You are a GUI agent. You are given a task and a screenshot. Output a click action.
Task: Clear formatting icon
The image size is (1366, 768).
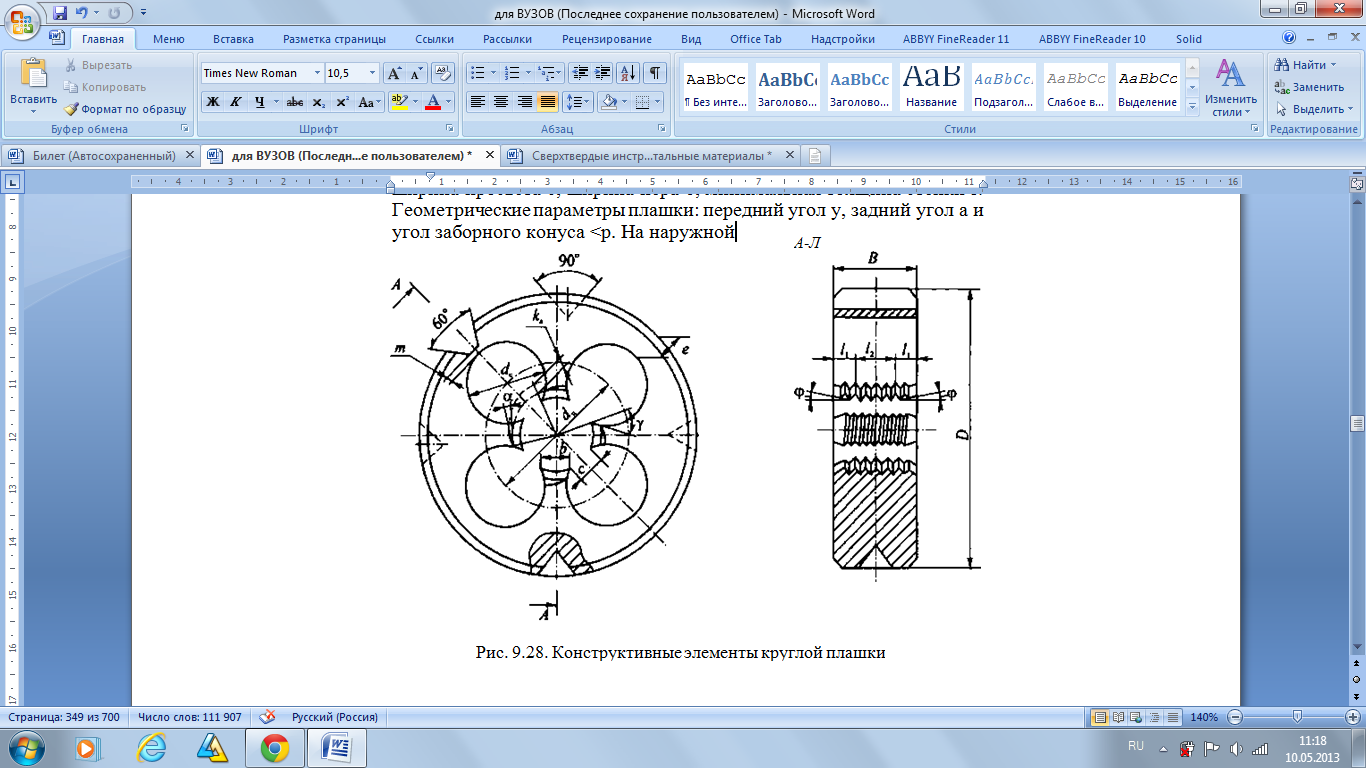point(444,73)
